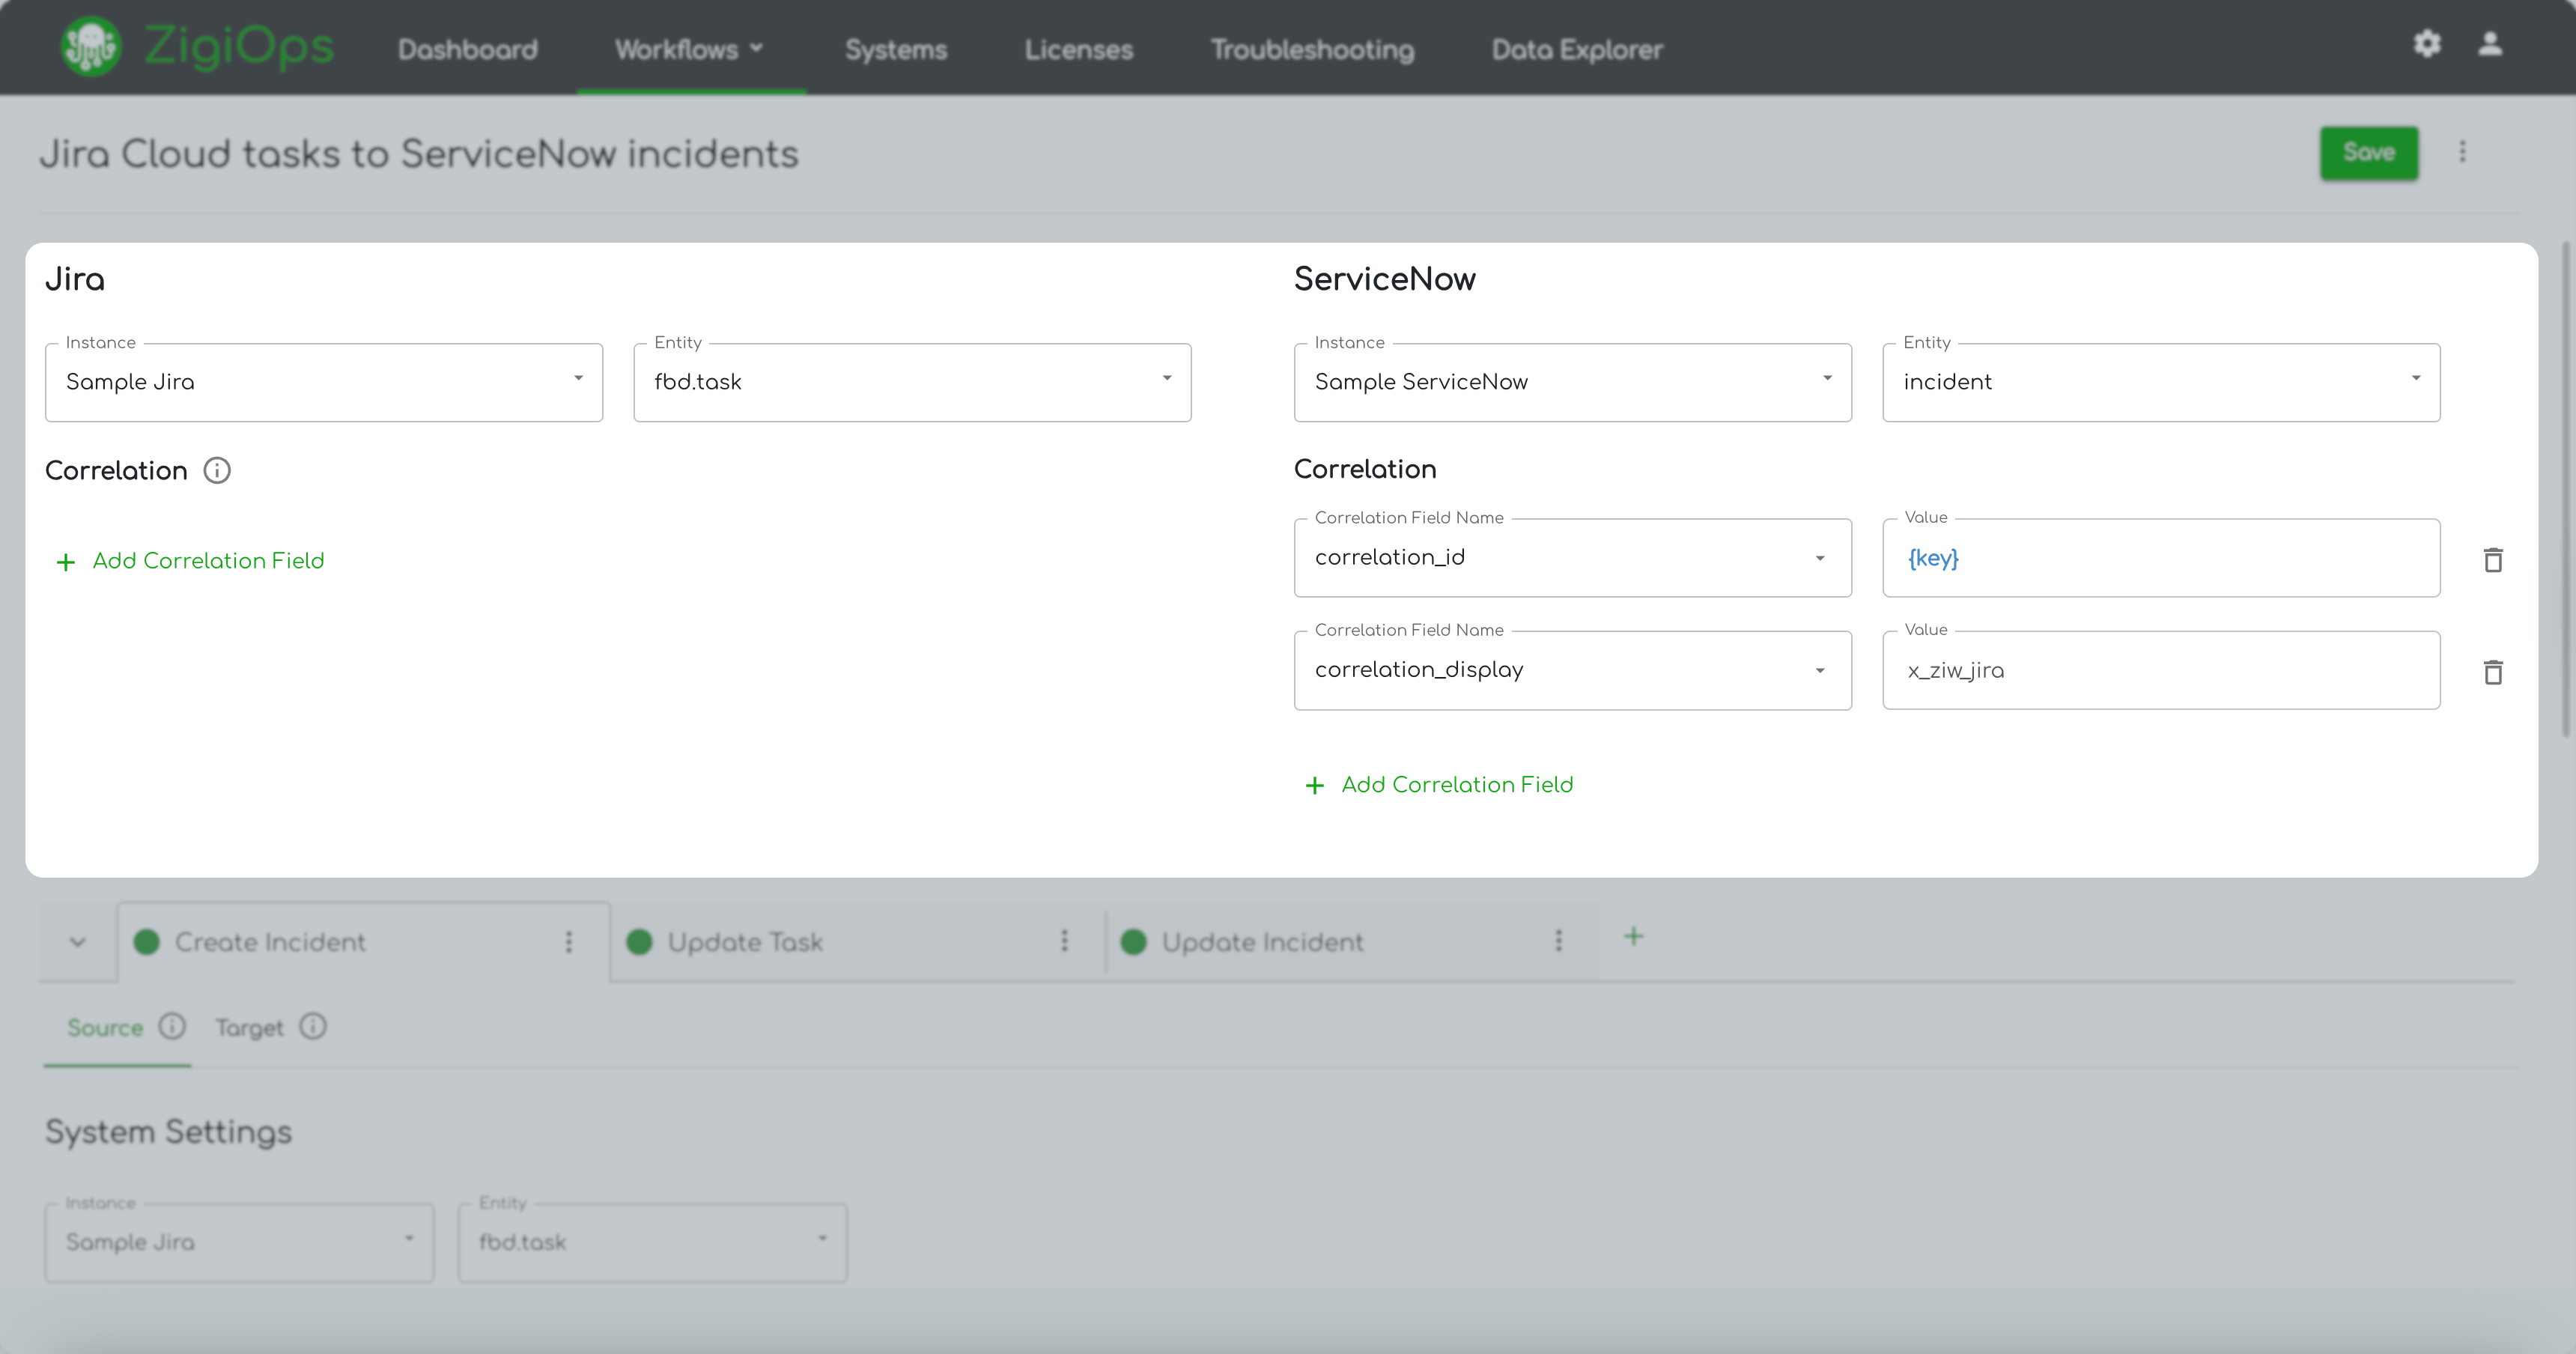Screen dimensions: 2576x1354
Task: Open the user profile icon
Action: 2490,44
